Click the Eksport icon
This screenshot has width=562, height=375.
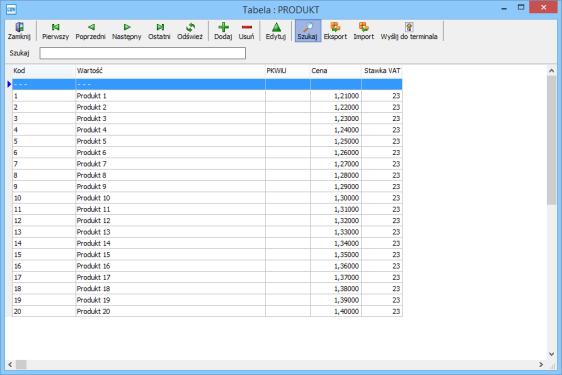[x=335, y=27]
